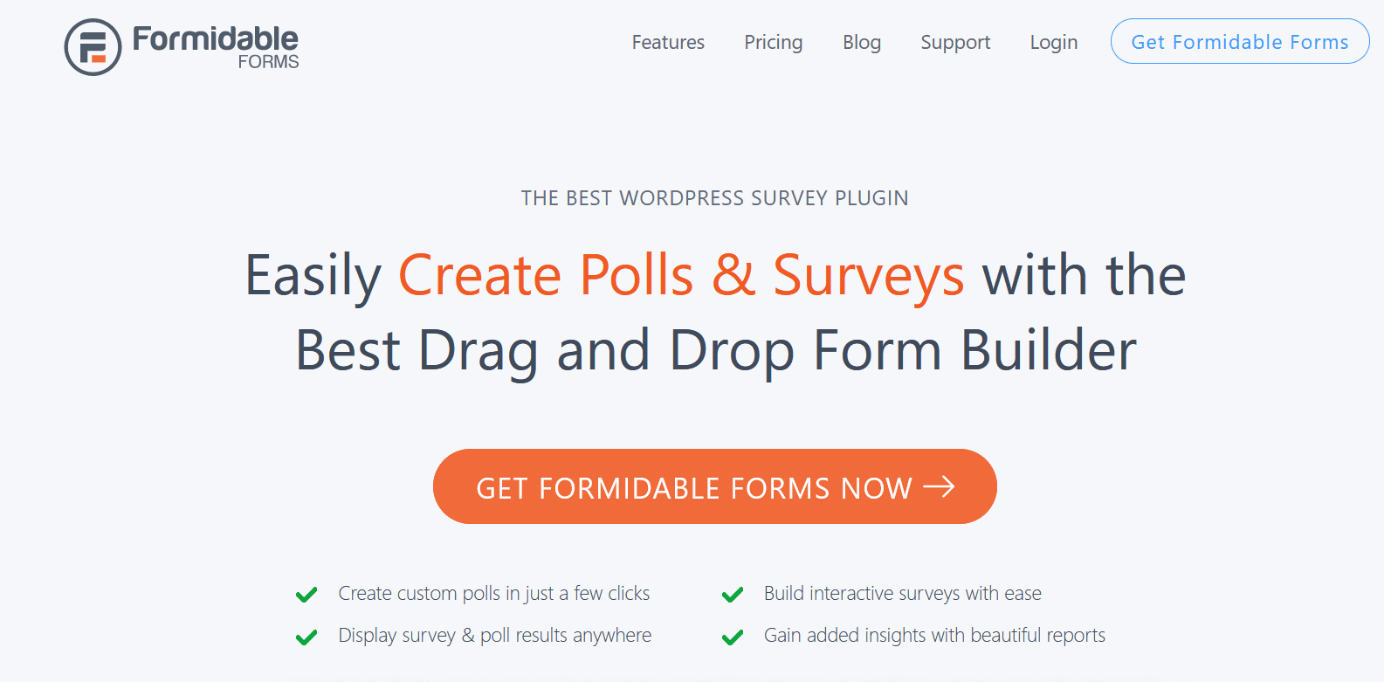Image resolution: width=1384 pixels, height=682 pixels.
Task: Click the green checkmark beside custom polls
Action: (x=306, y=595)
